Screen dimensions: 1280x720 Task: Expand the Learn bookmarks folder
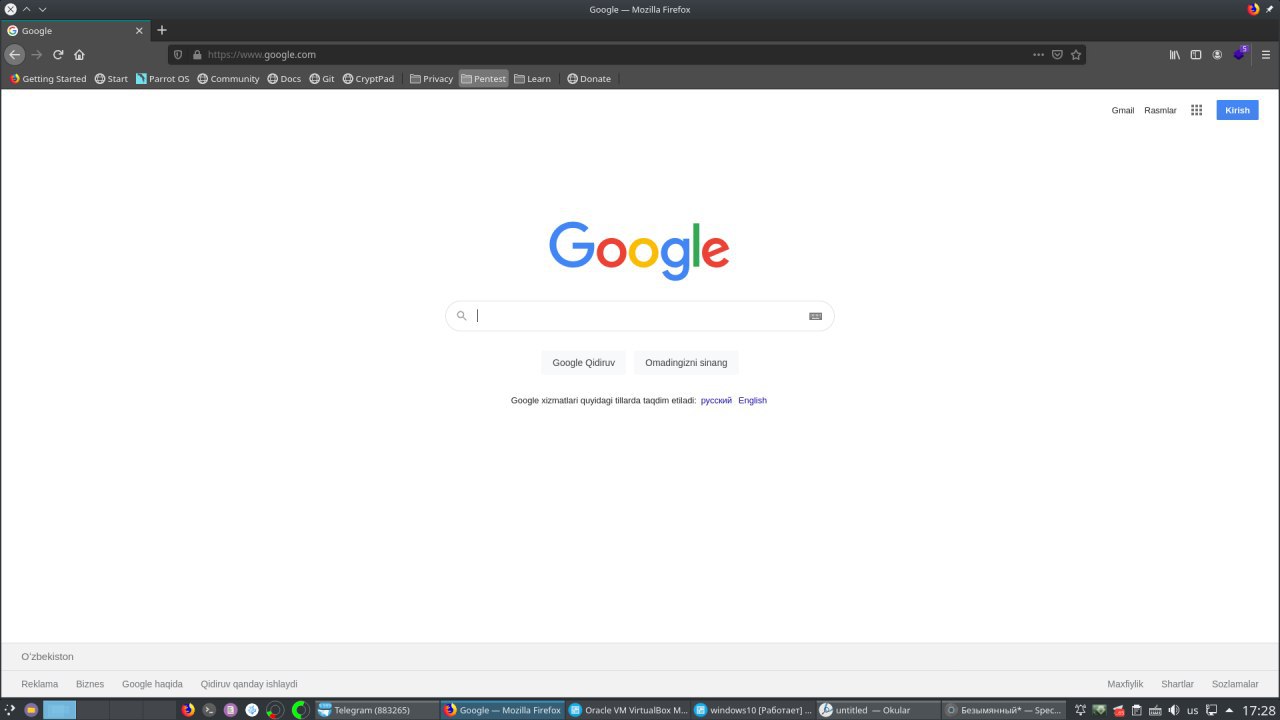[x=532, y=79]
